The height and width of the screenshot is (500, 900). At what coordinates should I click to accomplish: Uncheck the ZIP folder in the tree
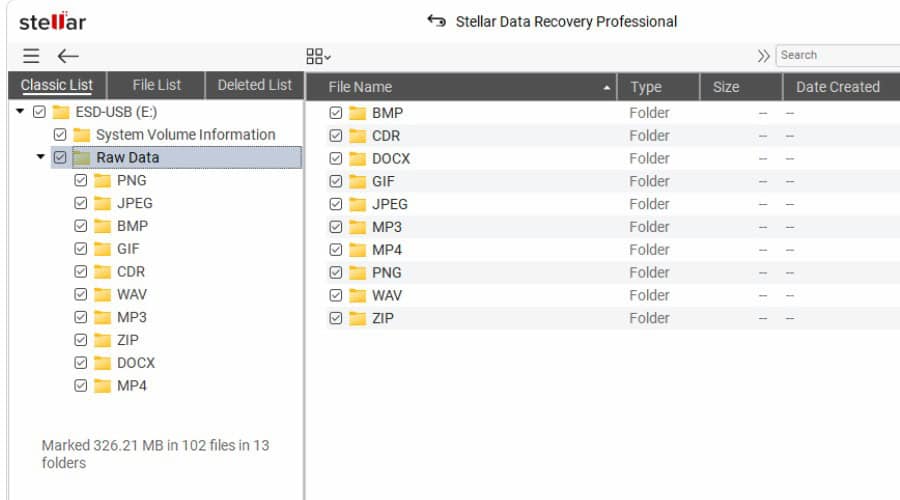tap(80, 340)
